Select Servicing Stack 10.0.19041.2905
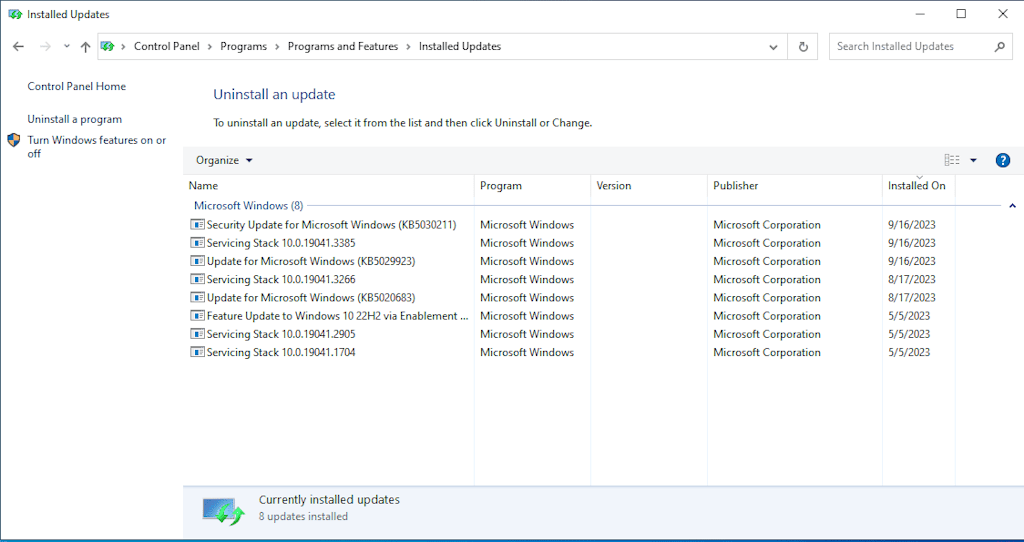Screen dimensions: 1024x542 (x=569, y=334)
